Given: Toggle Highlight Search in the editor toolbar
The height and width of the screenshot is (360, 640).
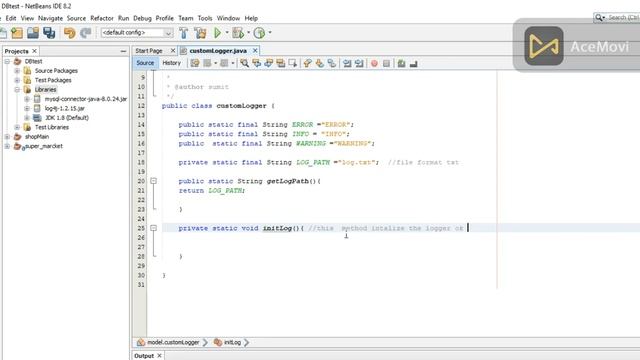Looking at the screenshot, I should [x=281, y=63].
